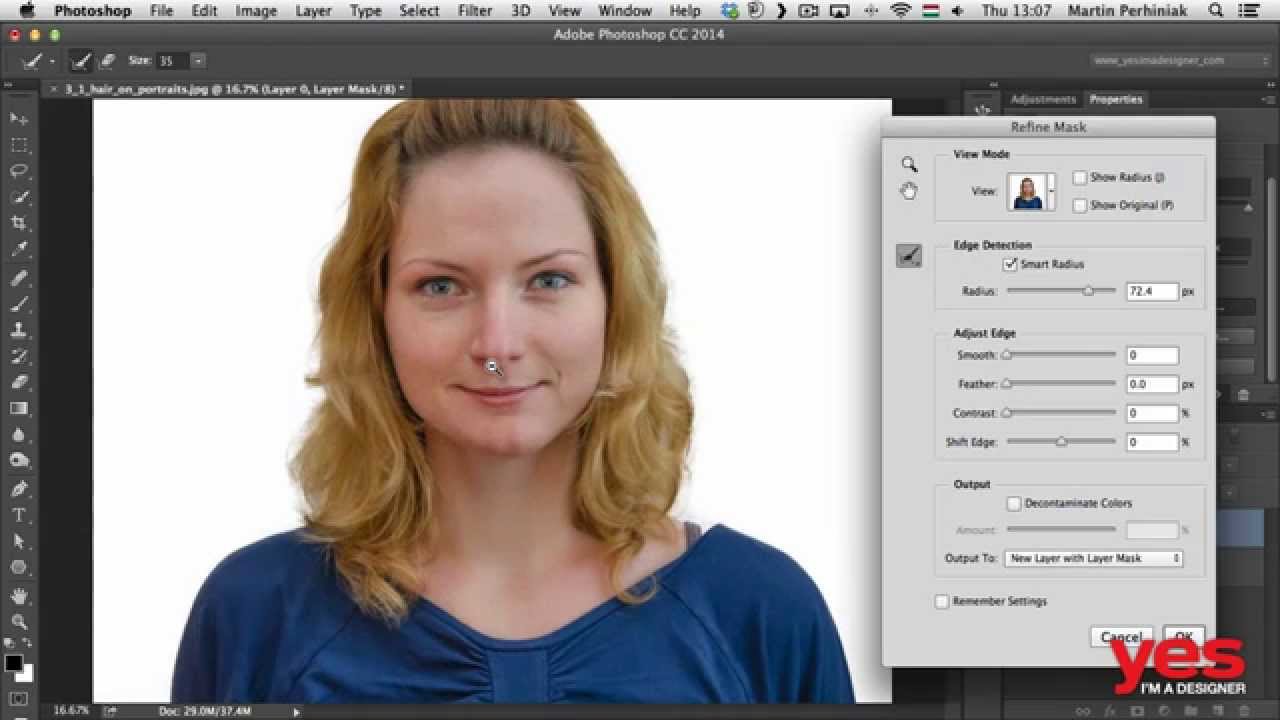Select the Hand tool in Refine Mask dialog

click(x=908, y=191)
